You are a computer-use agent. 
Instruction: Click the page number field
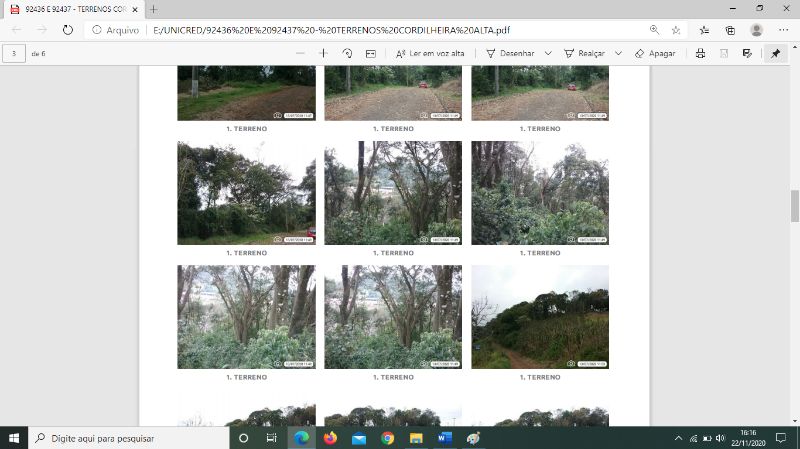[x=14, y=53]
